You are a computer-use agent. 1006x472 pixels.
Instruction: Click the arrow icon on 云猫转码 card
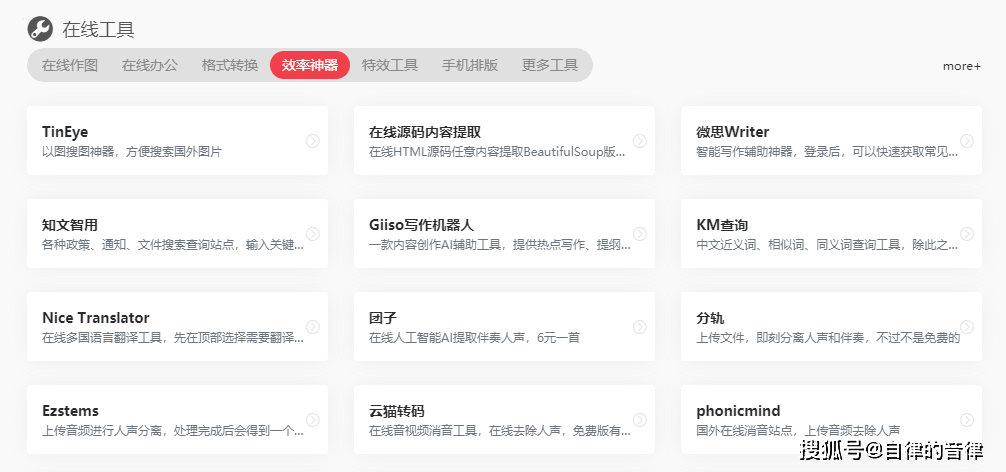640,420
